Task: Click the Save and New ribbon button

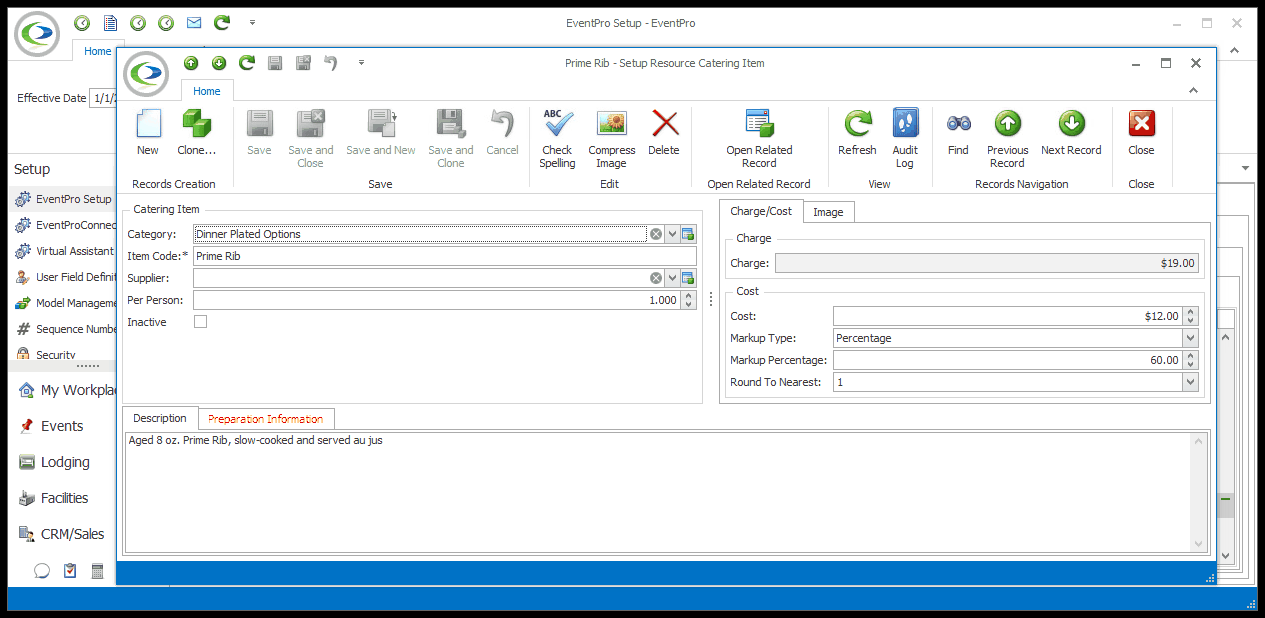Action: point(381,133)
